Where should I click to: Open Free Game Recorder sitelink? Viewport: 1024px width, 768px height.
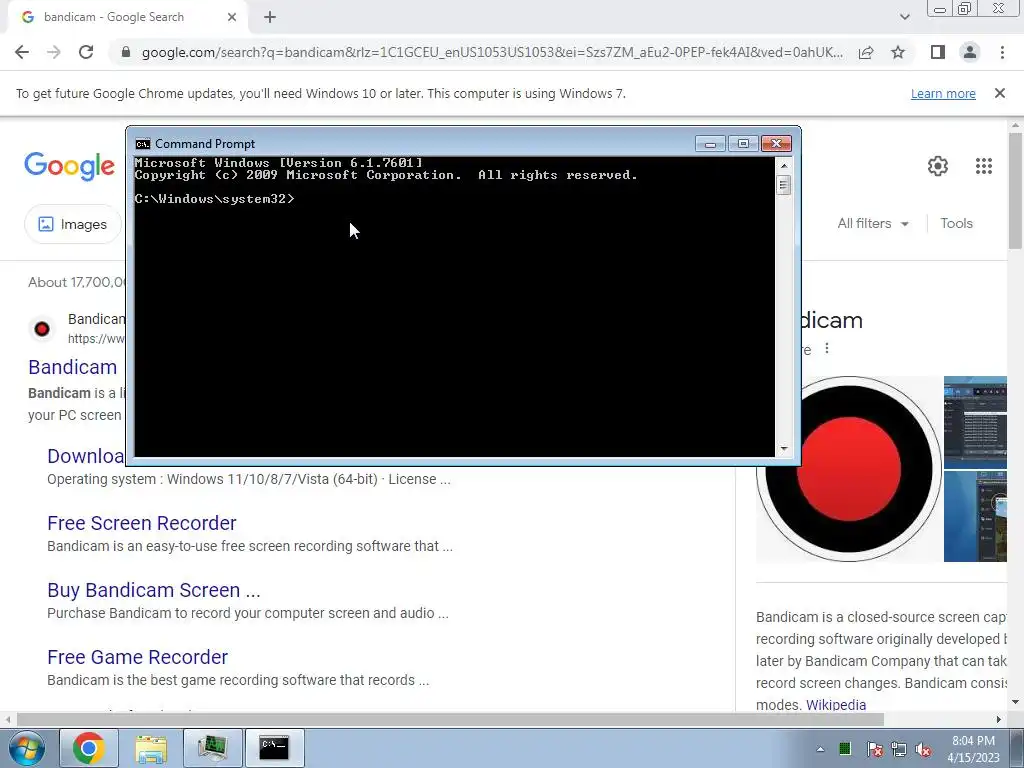(137, 657)
